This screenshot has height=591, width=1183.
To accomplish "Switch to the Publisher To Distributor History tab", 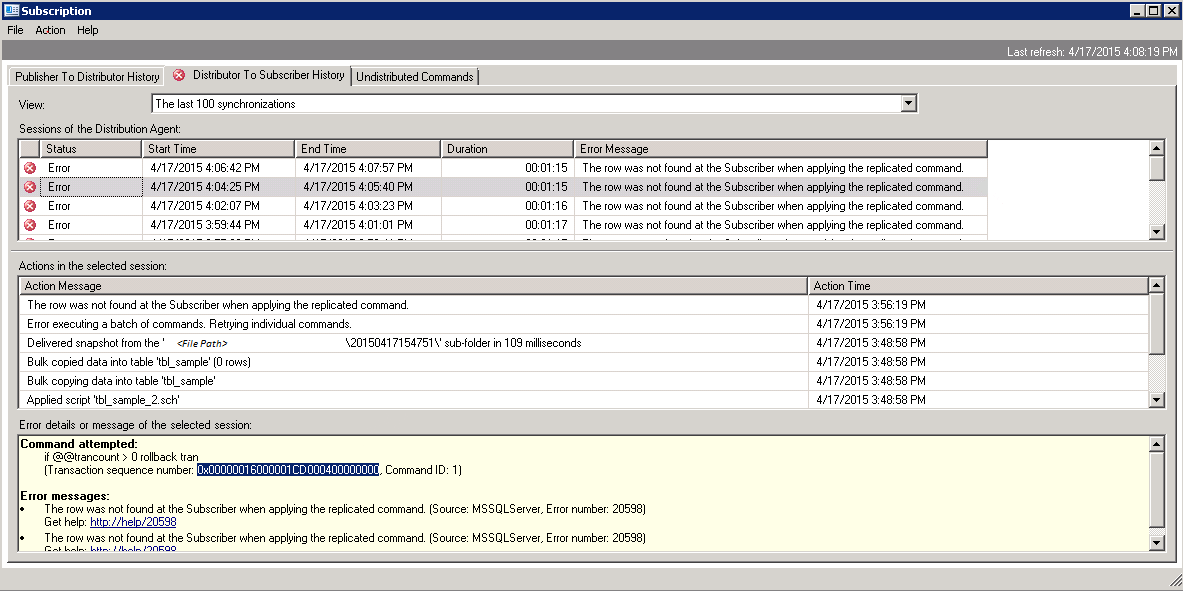I will pos(85,76).
